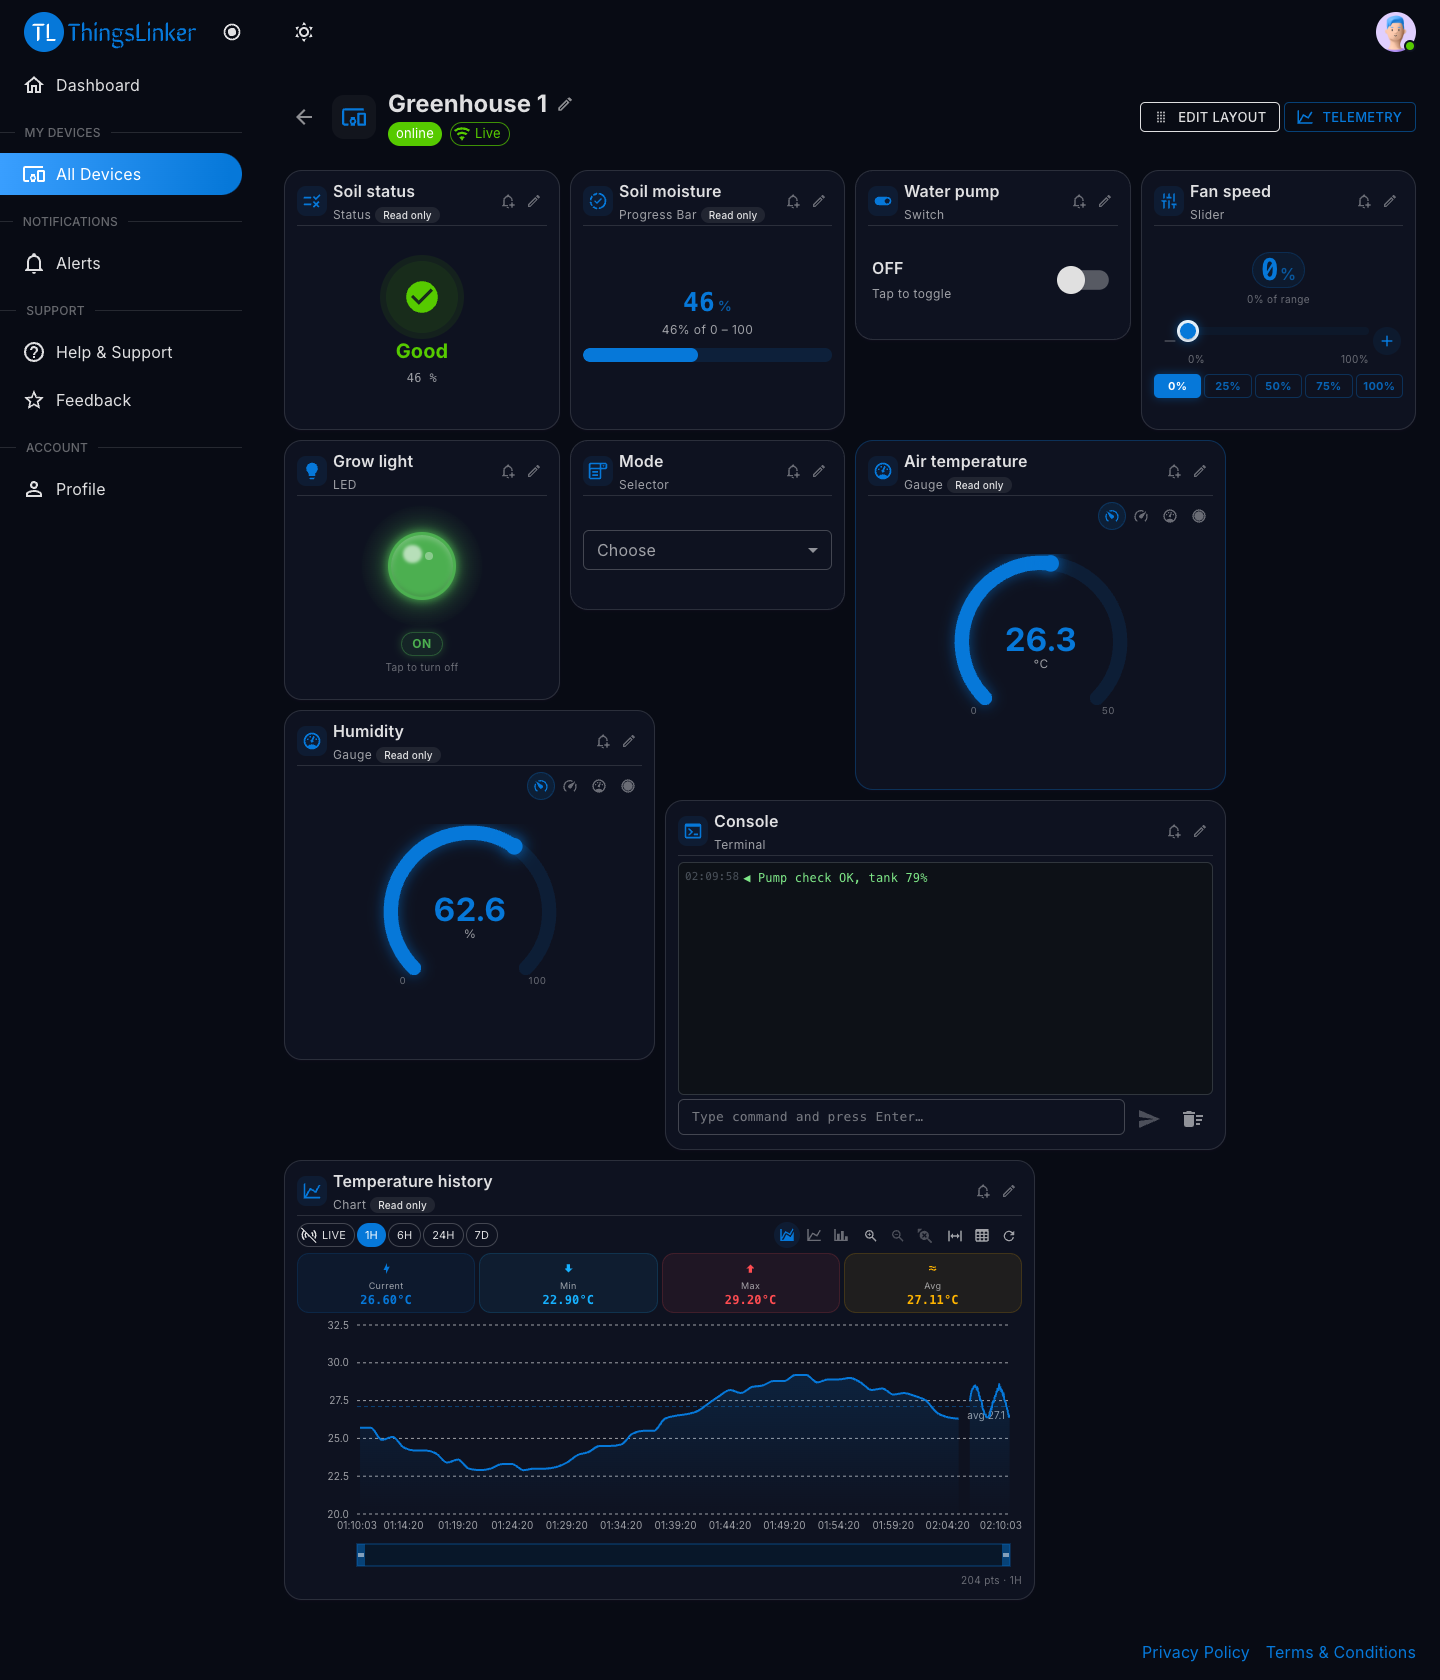Select the 6H chart time range
This screenshot has width=1440, height=1680.
[404, 1235]
